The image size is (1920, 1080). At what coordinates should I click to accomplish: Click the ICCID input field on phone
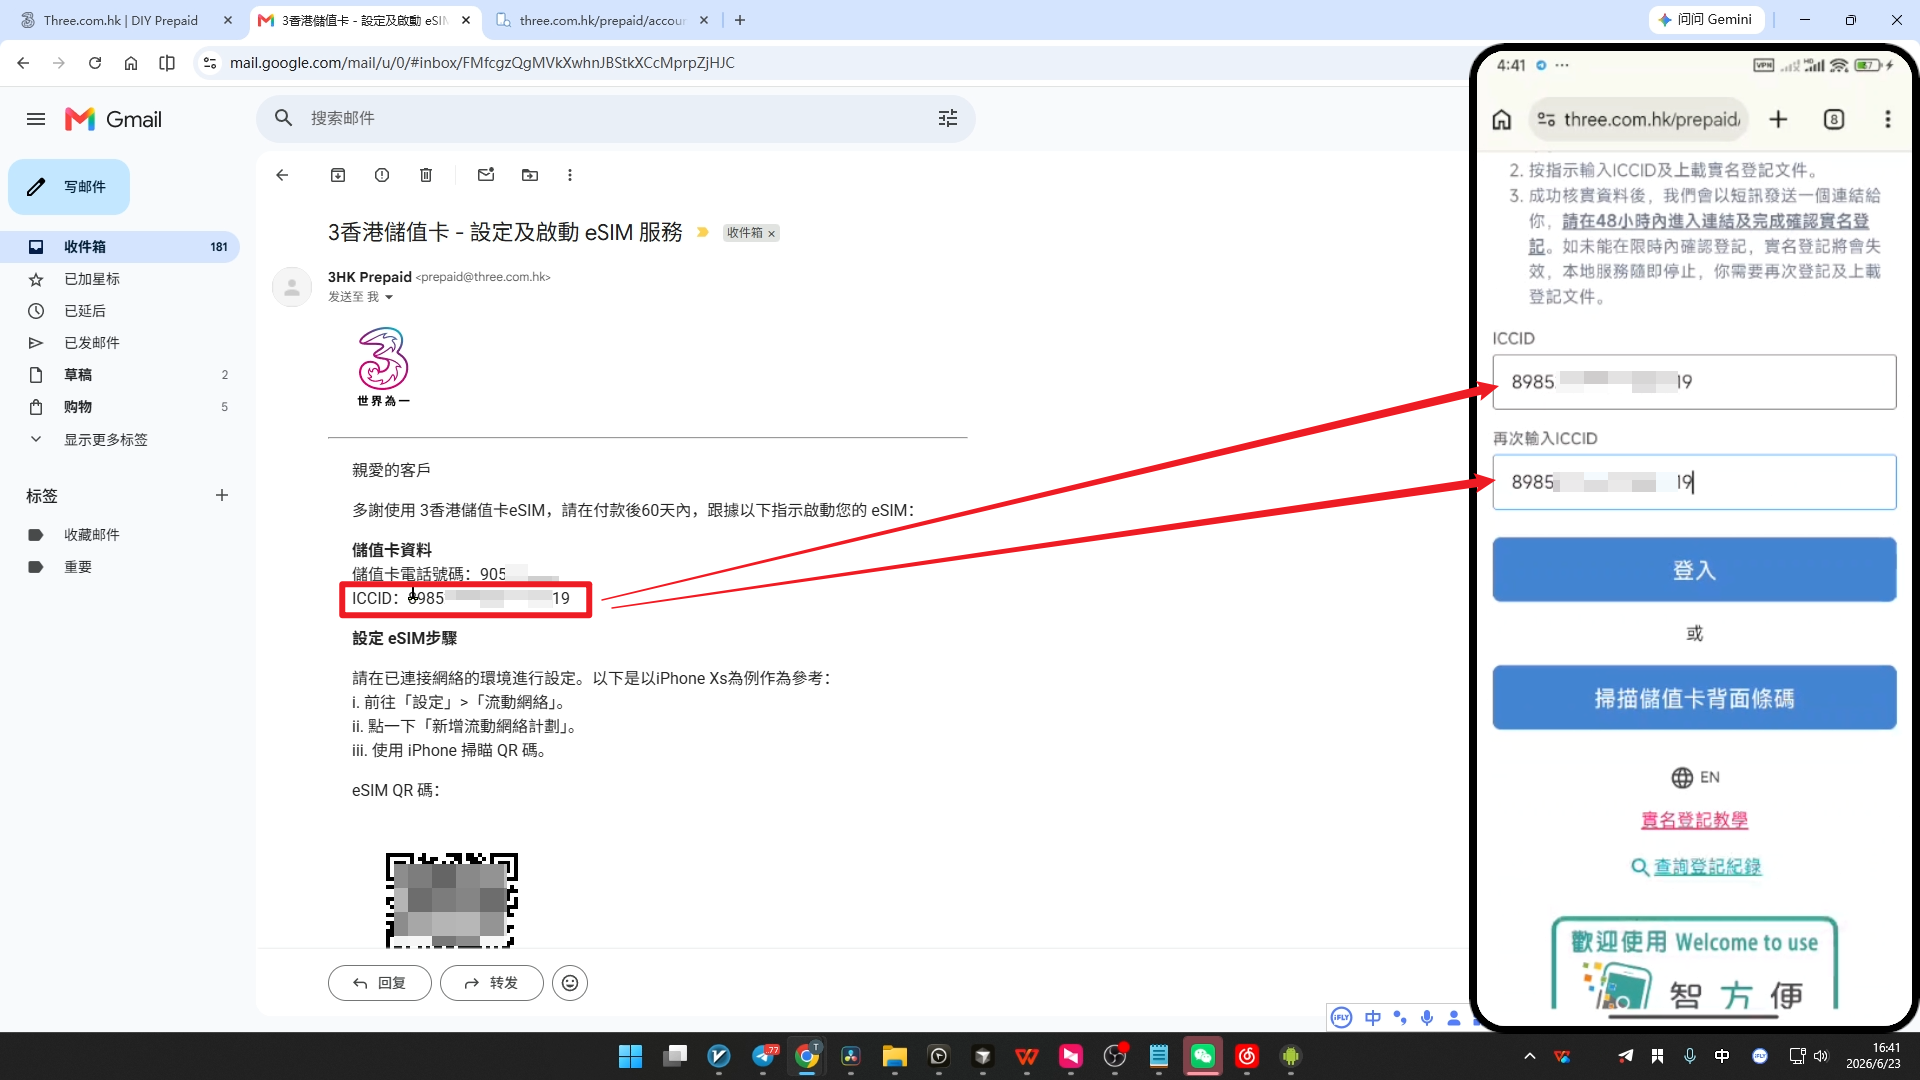[1694, 382]
